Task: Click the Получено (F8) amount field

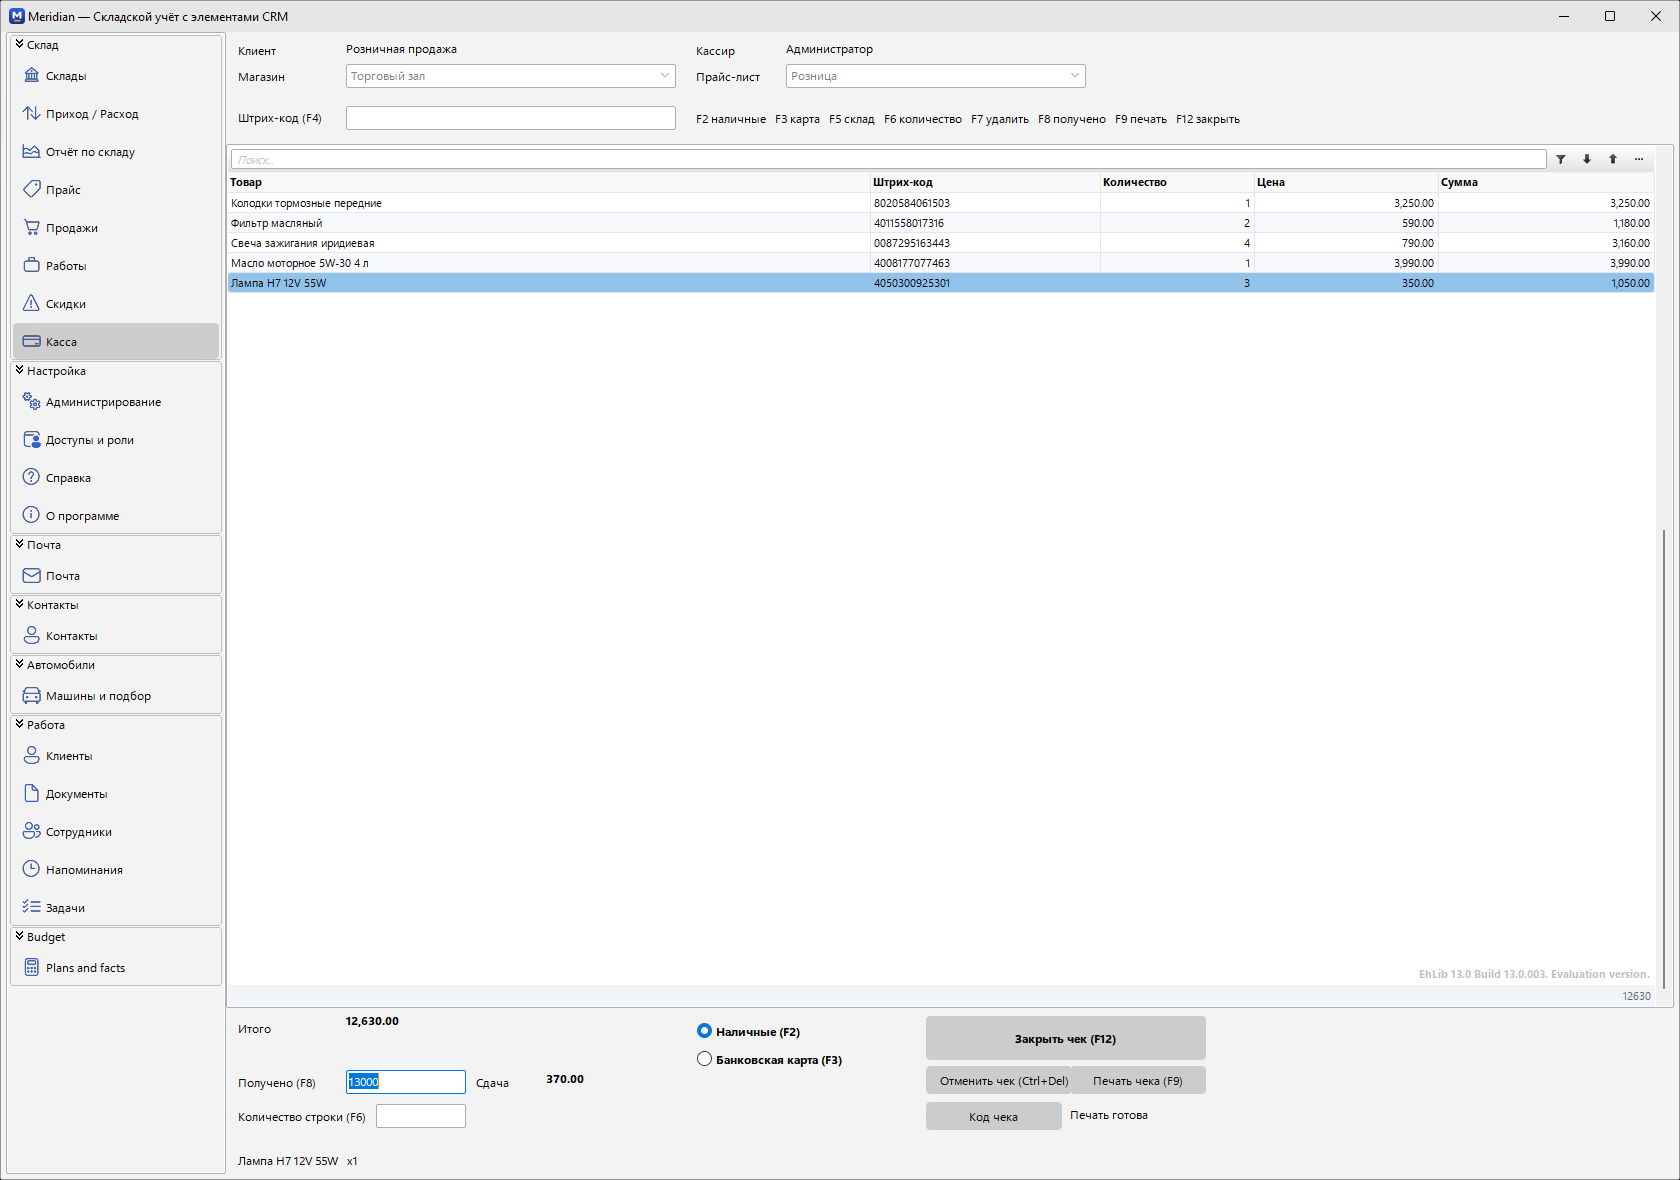Action: point(406,1082)
